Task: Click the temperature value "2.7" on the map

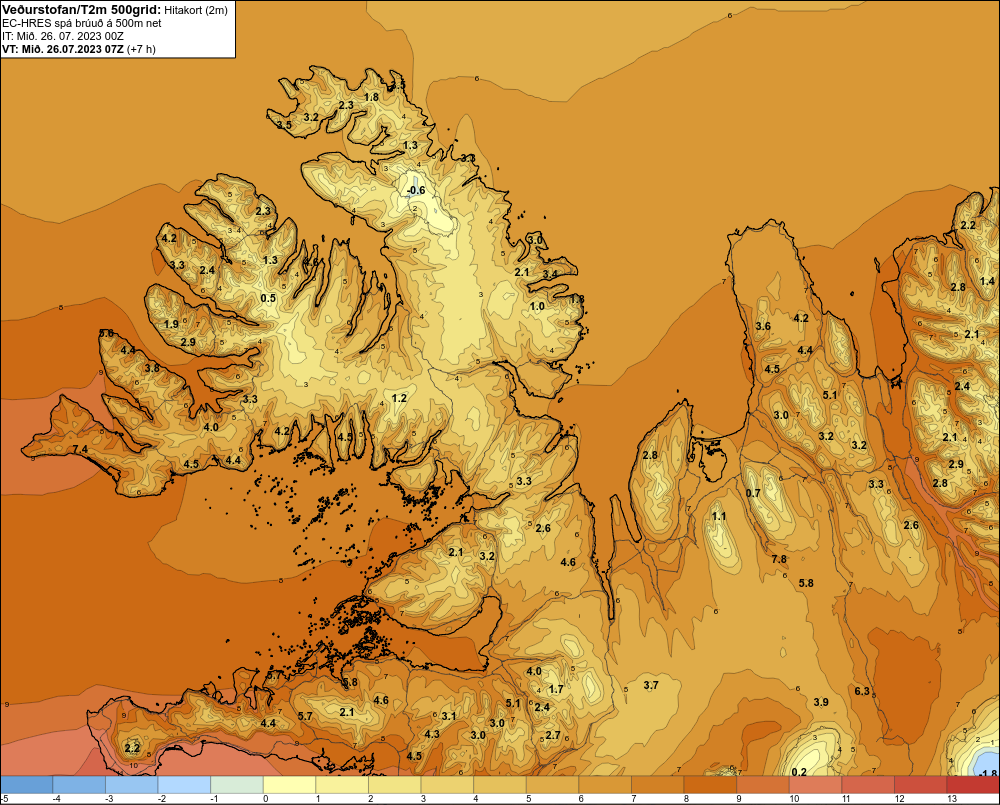Action: click(553, 735)
